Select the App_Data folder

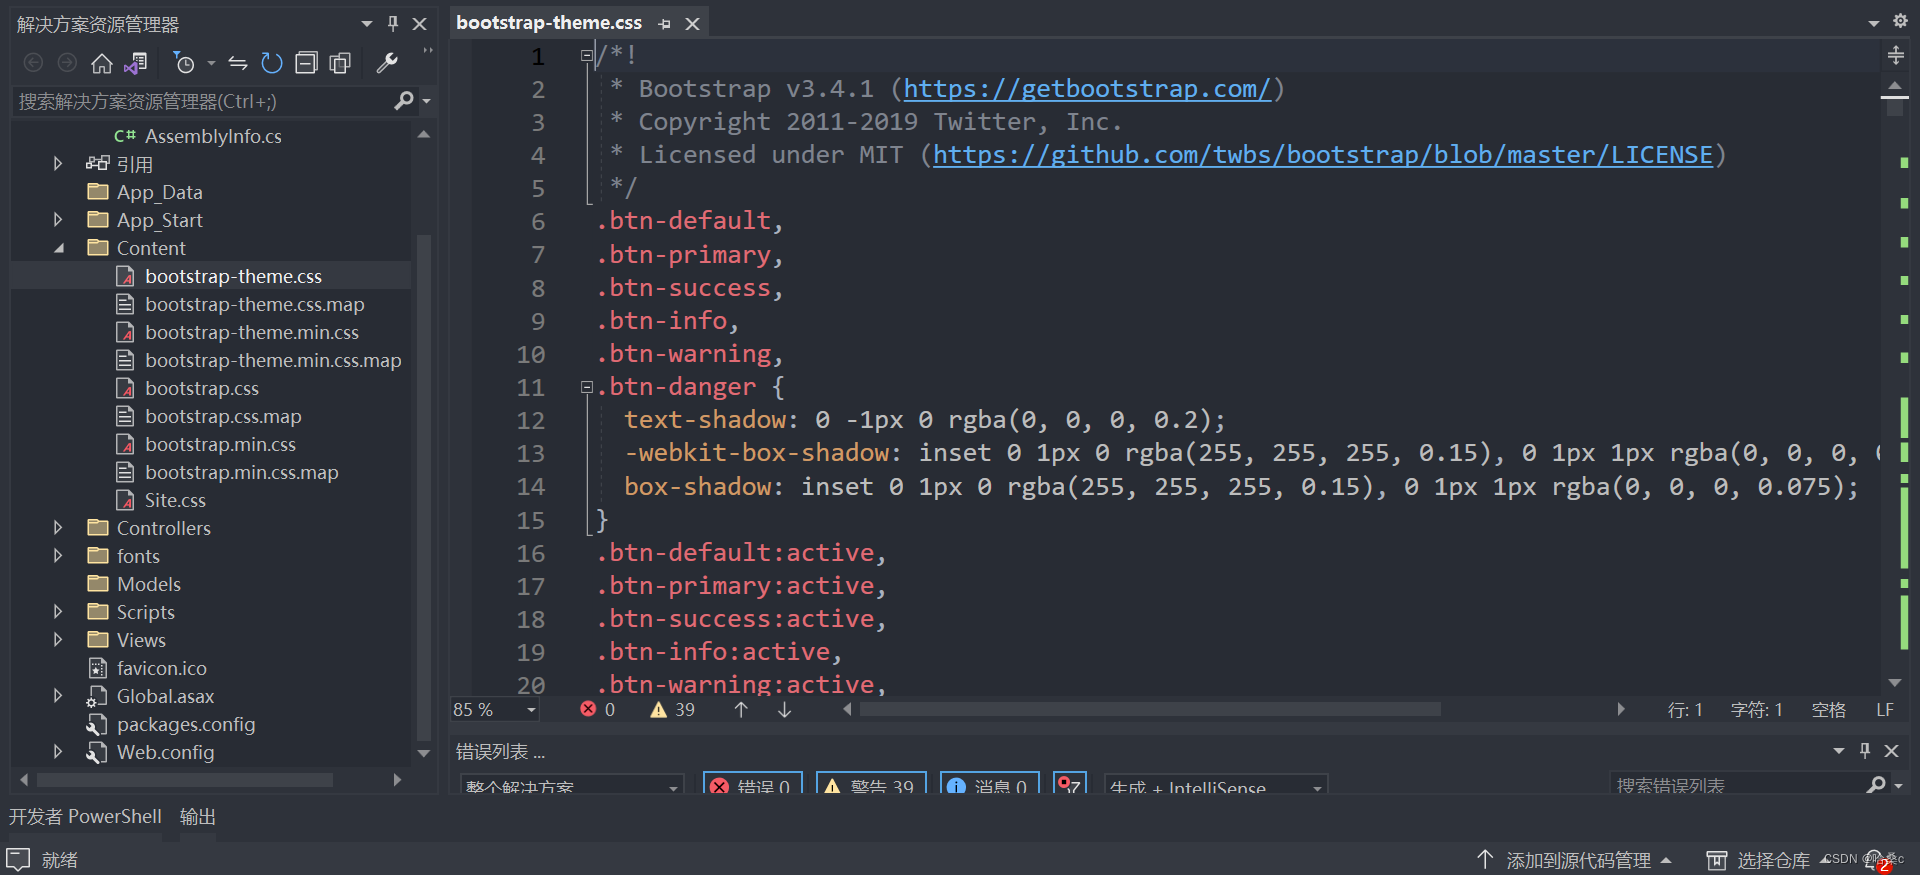(159, 192)
